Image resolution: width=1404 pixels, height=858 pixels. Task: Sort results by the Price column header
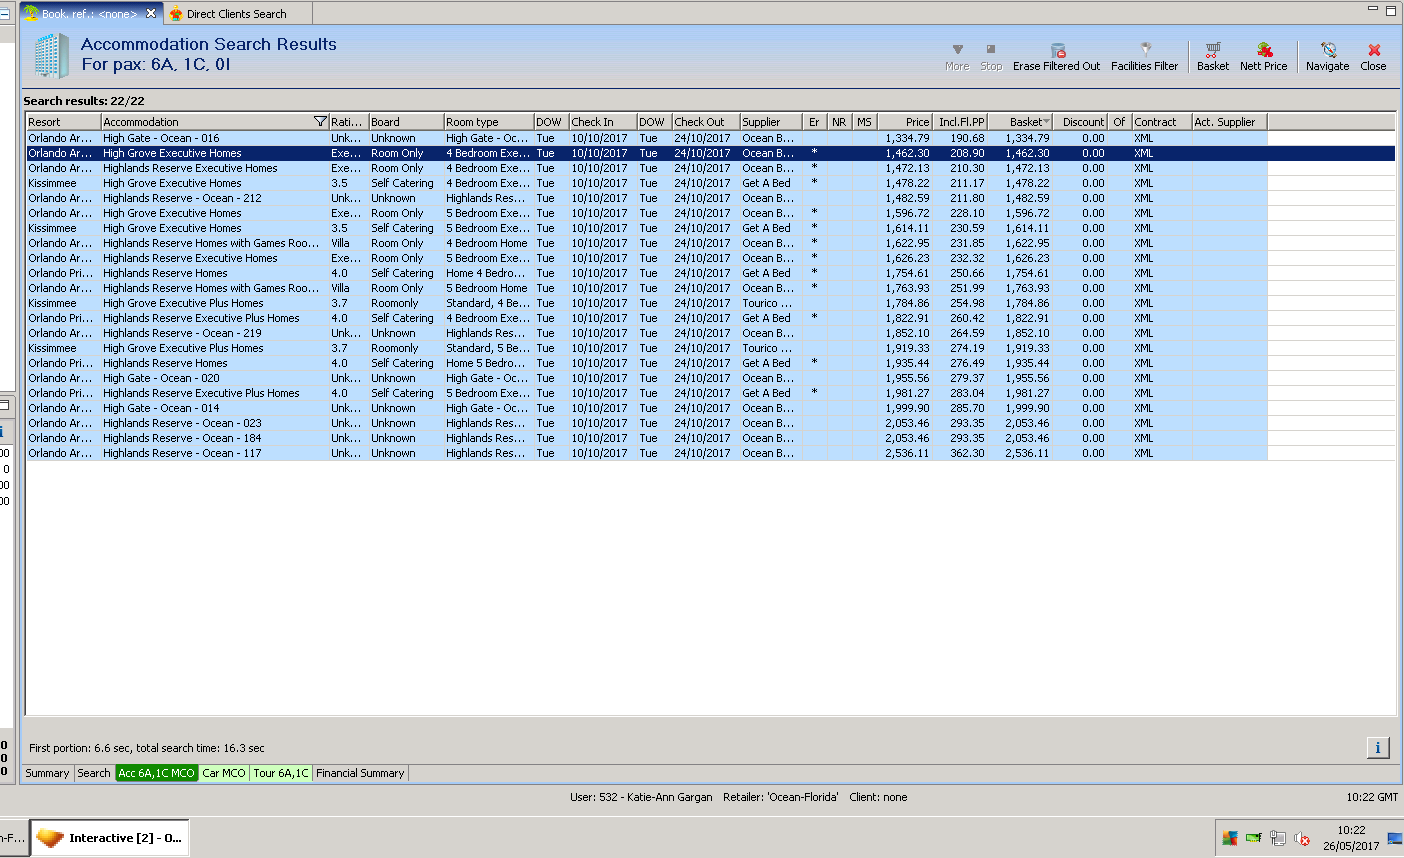(x=905, y=122)
